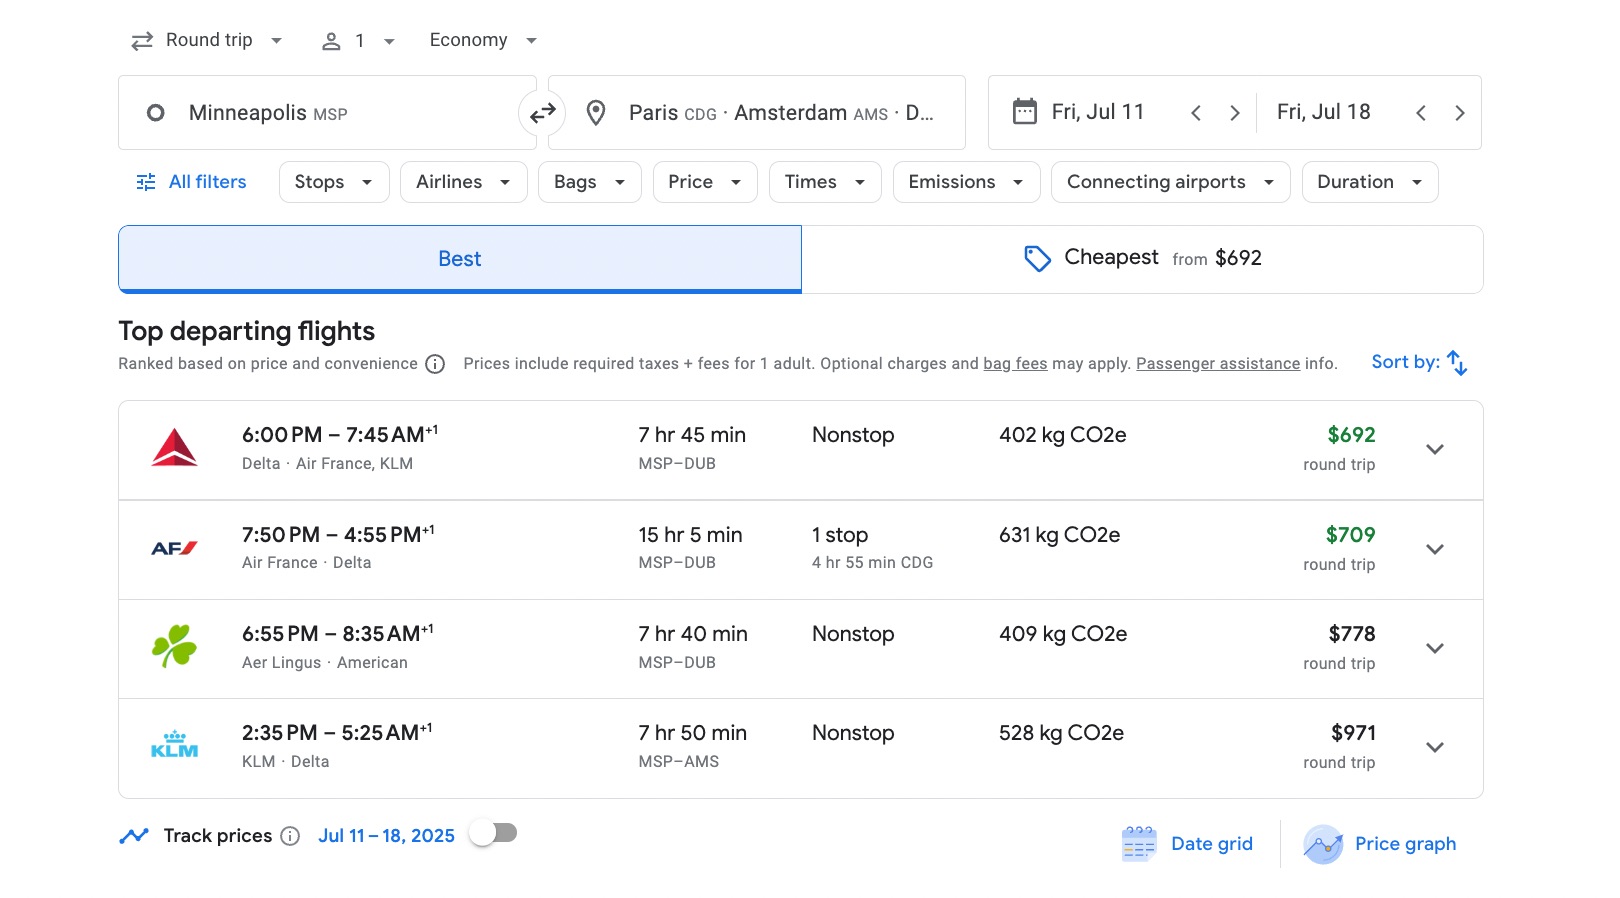Click the Minneapolis MSP origin field
This screenshot has width=1620, height=898.
click(x=327, y=113)
